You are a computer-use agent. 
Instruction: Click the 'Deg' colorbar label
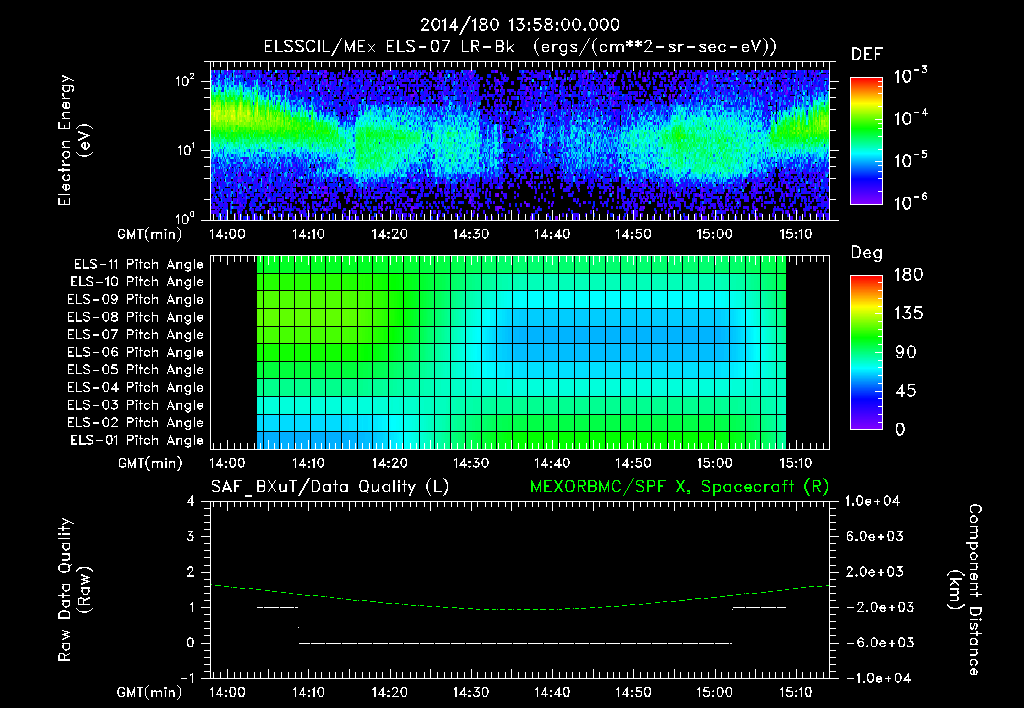[x=867, y=253]
